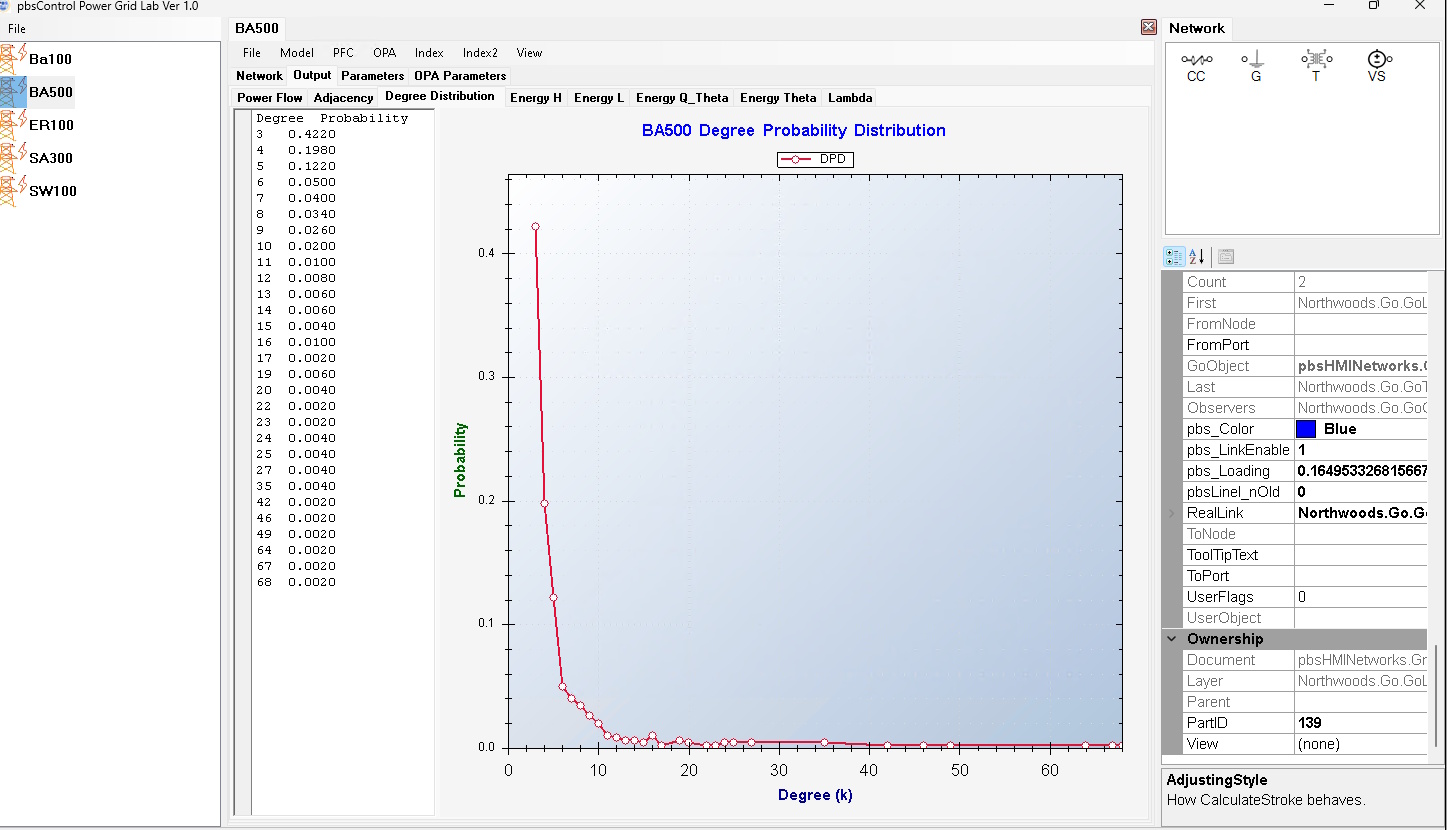
Task: Click the blue pbs_Color swatch
Action: pos(1306,429)
